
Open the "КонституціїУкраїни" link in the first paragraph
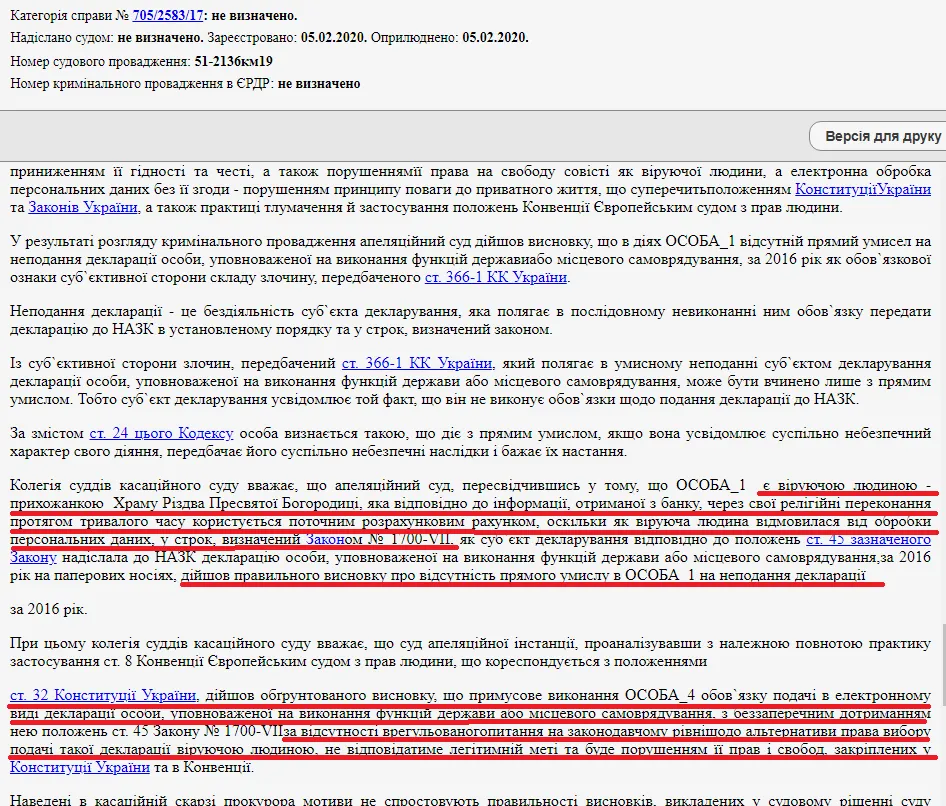point(862,189)
